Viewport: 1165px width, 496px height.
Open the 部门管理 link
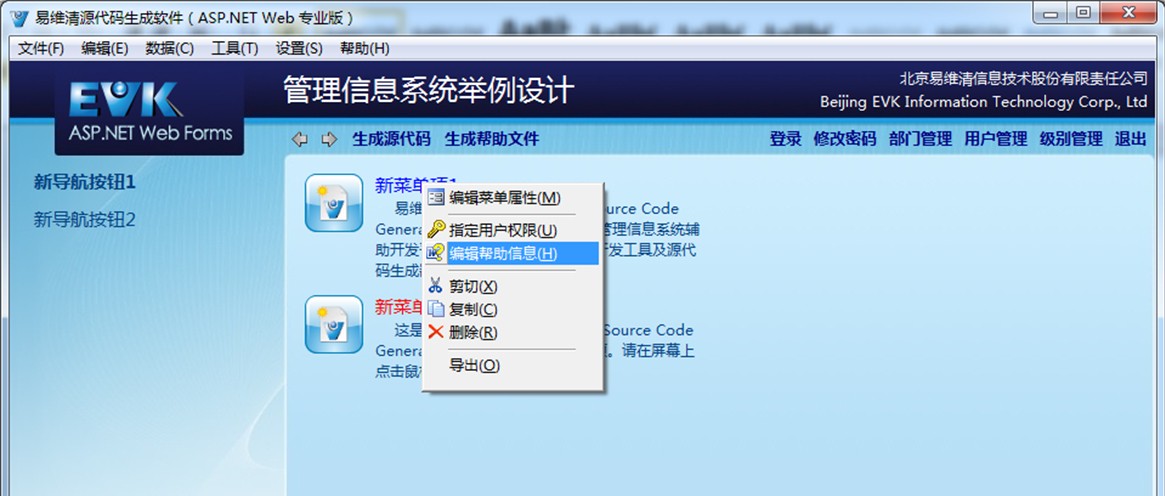click(x=921, y=139)
